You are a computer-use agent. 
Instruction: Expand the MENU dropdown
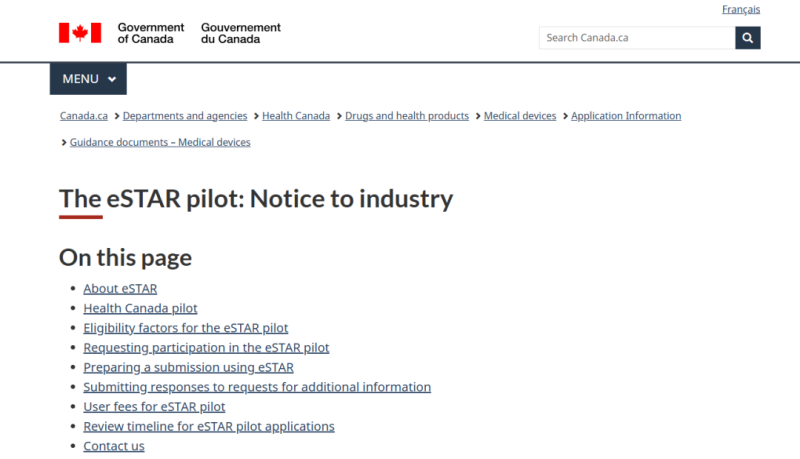pos(88,79)
